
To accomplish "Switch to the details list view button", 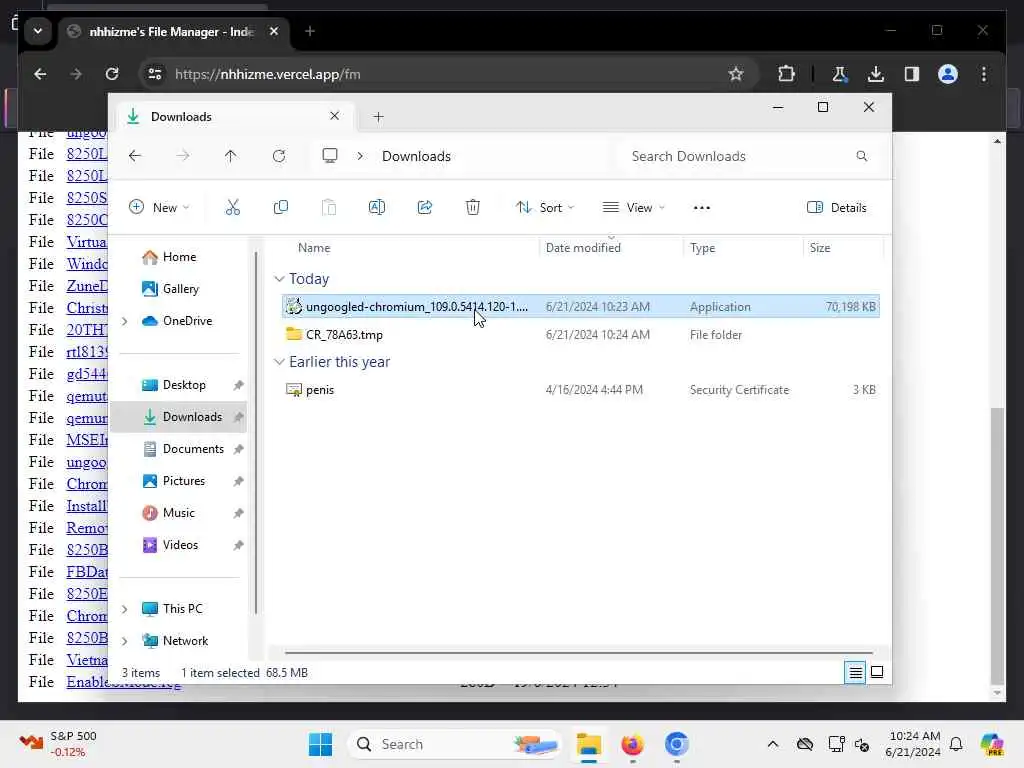I will pos(855,673).
